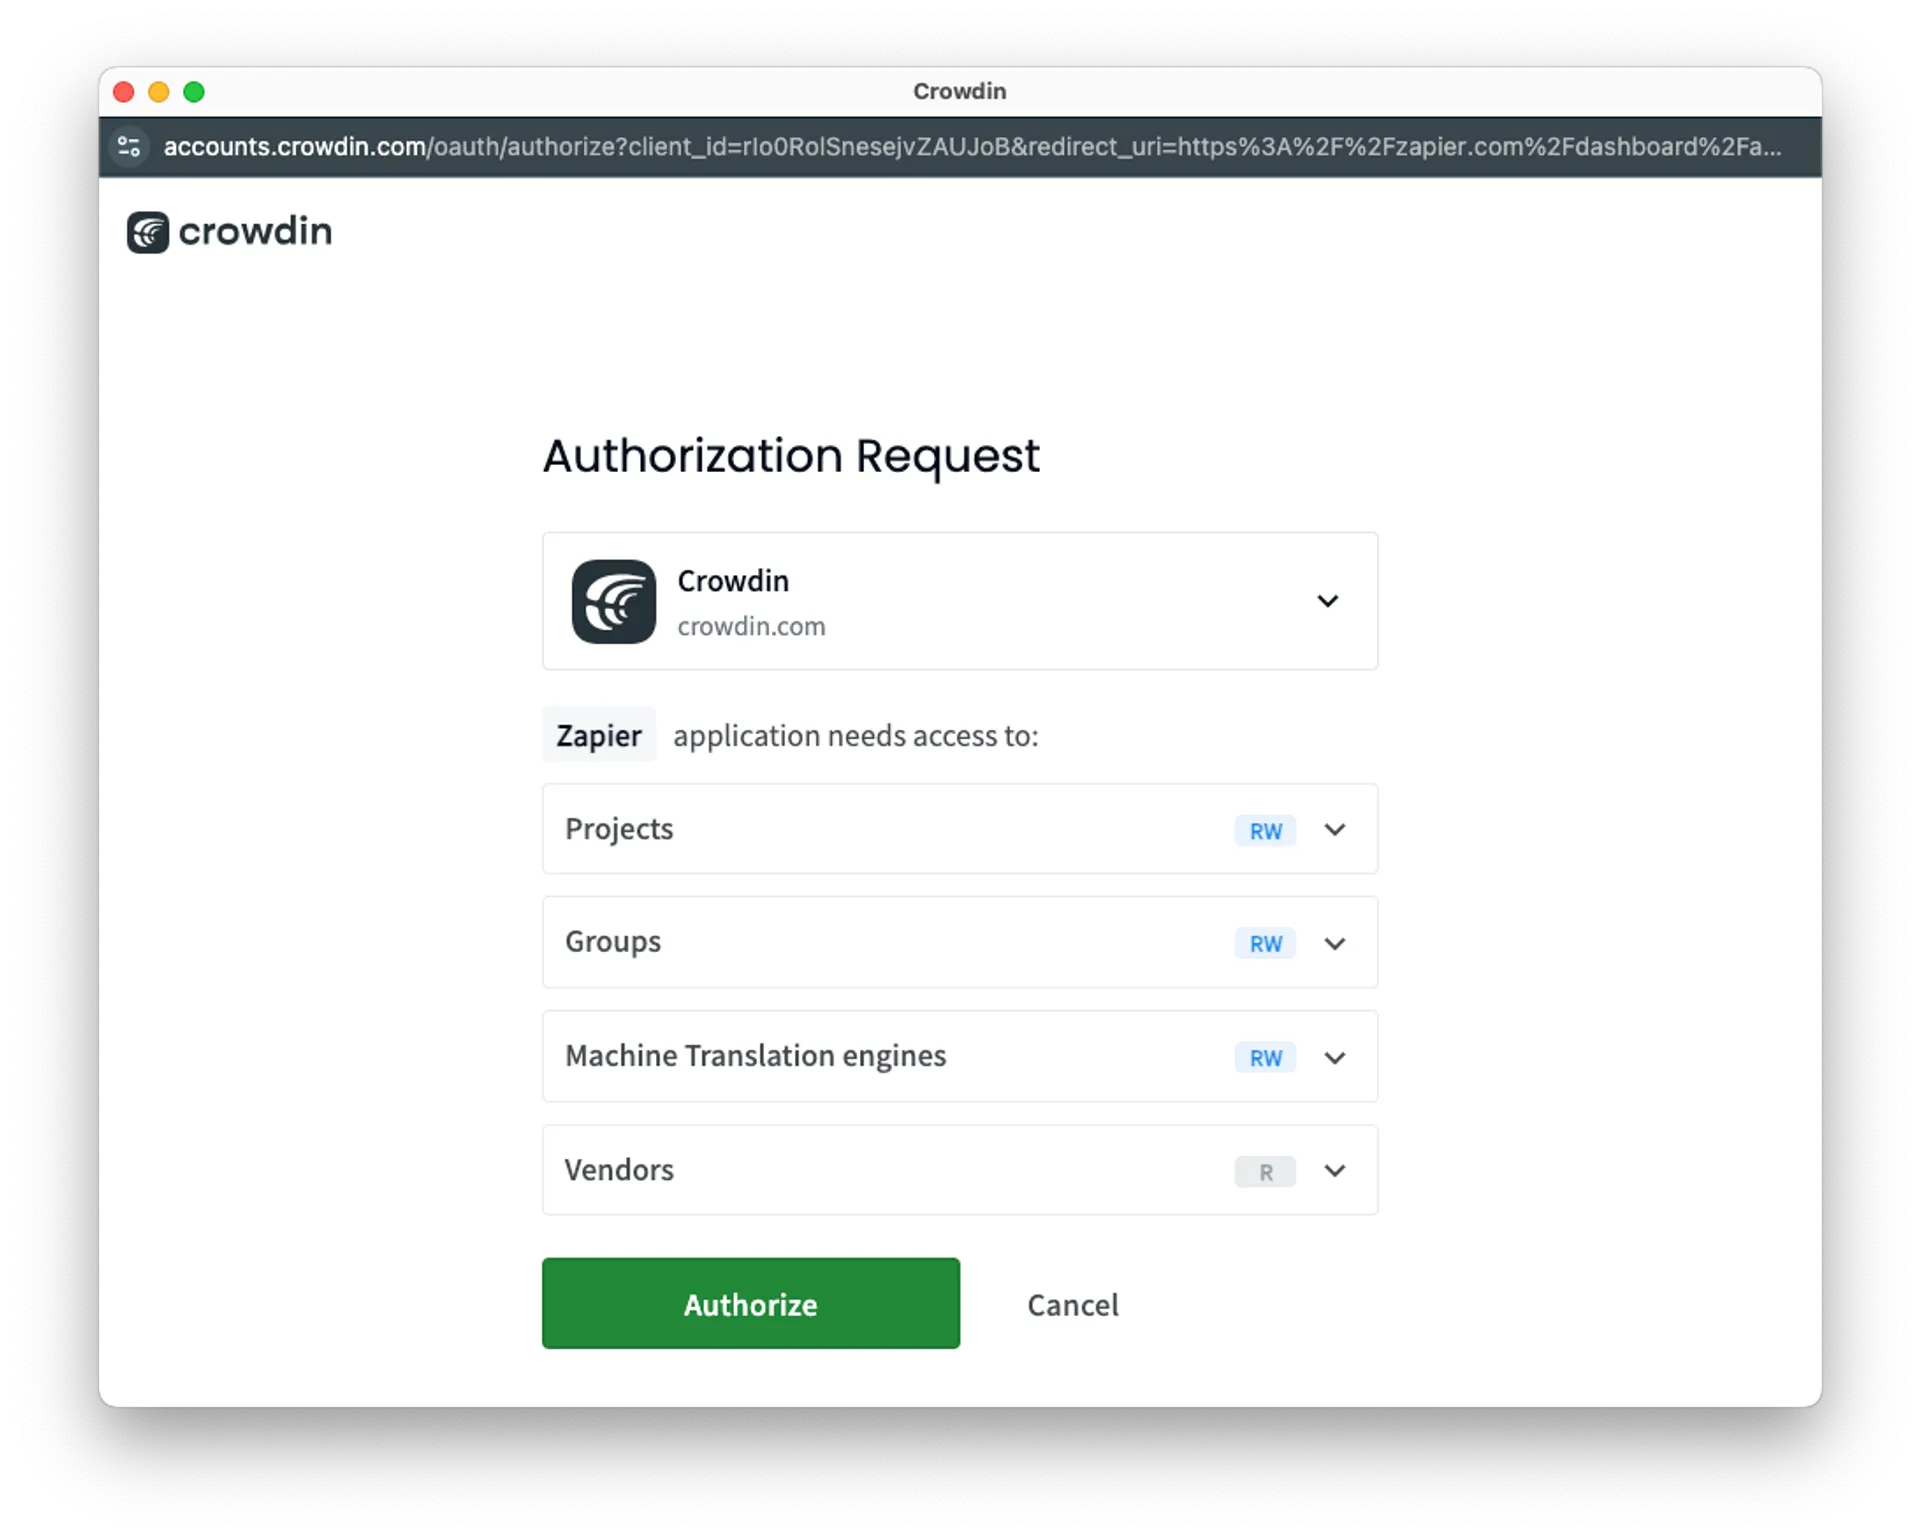Click the Authorization Request heading
Screen dimensions: 1920x1537
[x=790, y=457]
